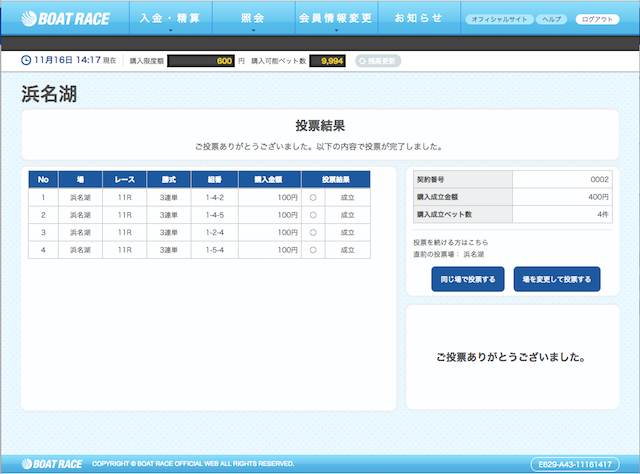Image resolution: width=640 pixels, height=474 pixels.
Task: Expand the arrow under 会員情報変更
Action: pos(336,30)
